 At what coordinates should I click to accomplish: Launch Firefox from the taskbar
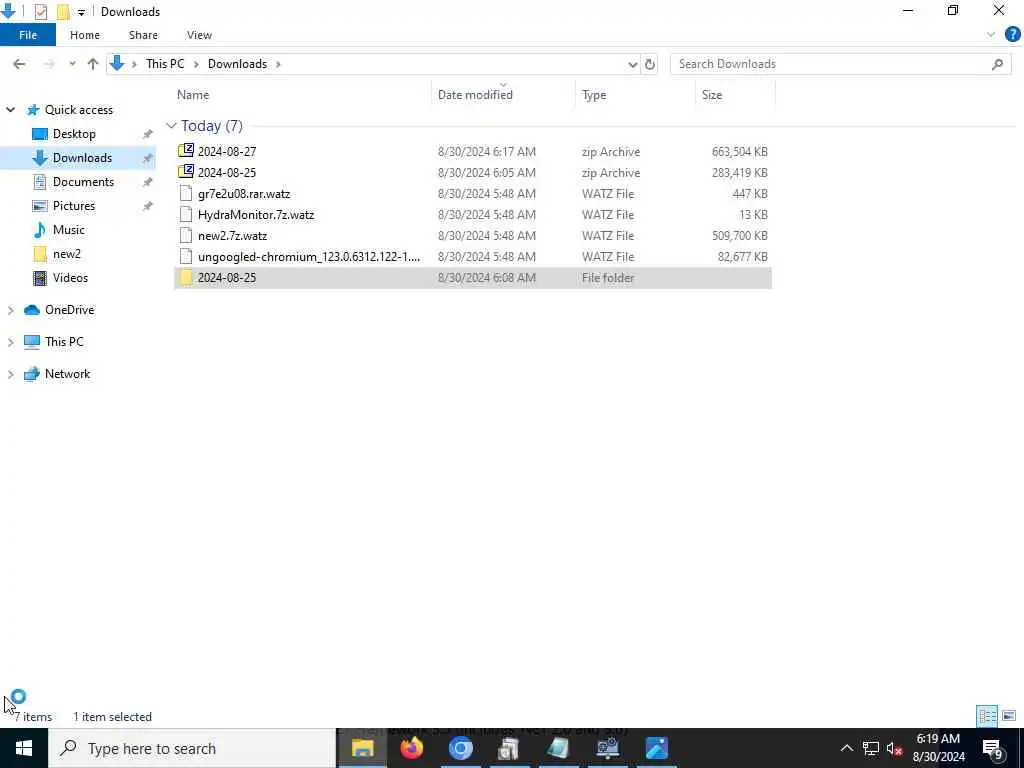coord(411,748)
